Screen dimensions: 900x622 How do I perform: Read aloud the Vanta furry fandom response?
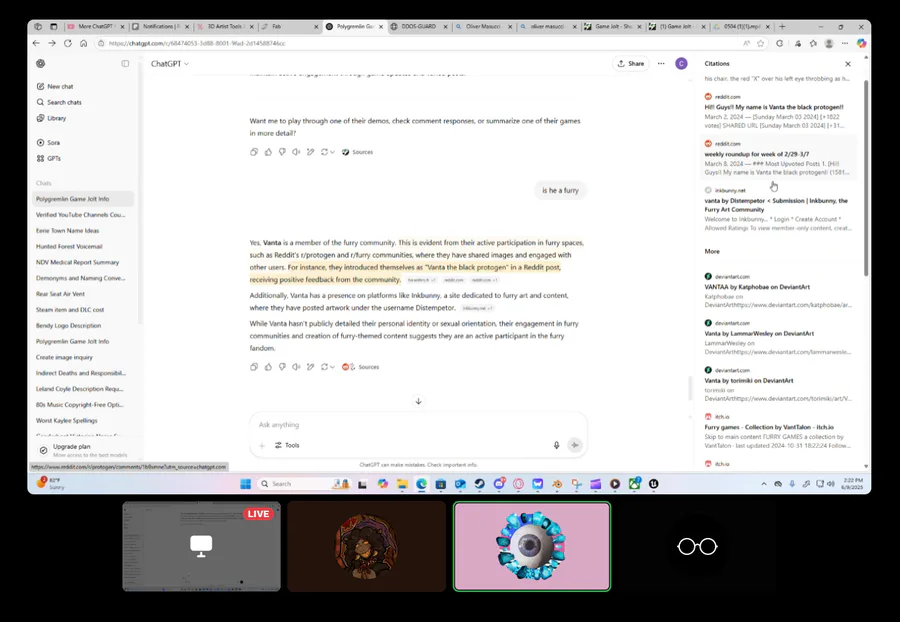(296, 367)
